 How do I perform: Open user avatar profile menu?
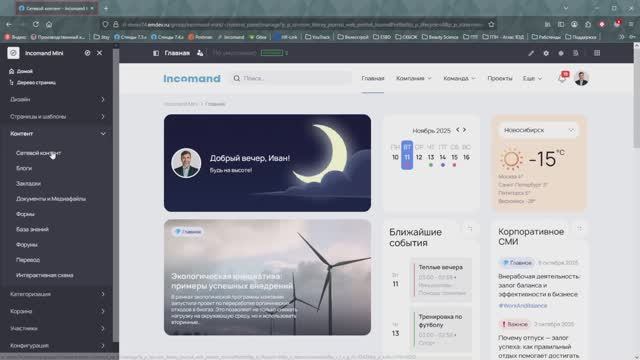[x=581, y=78]
